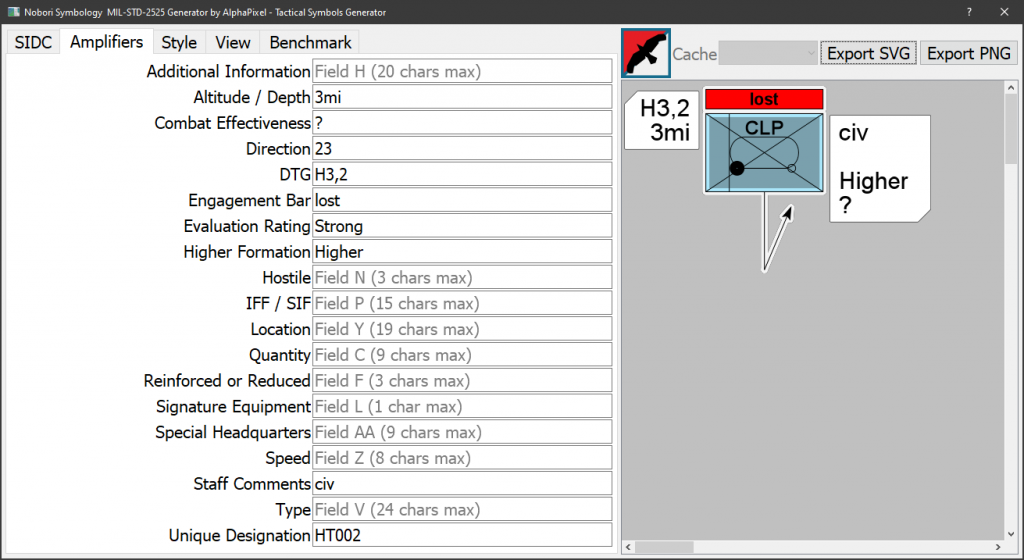Select the DTG input field
The width and height of the screenshot is (1024, 560).
click(462, 174)
